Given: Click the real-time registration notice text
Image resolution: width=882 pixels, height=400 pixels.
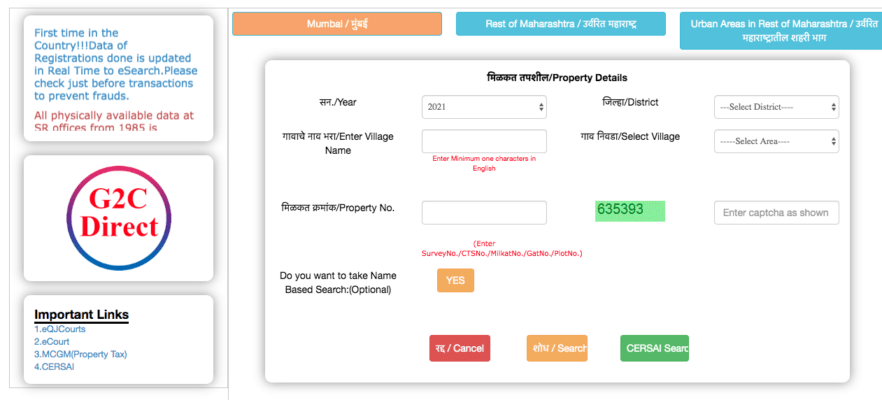Looking at the screenshot, I should pyautogui.click(x=116, y=64).
